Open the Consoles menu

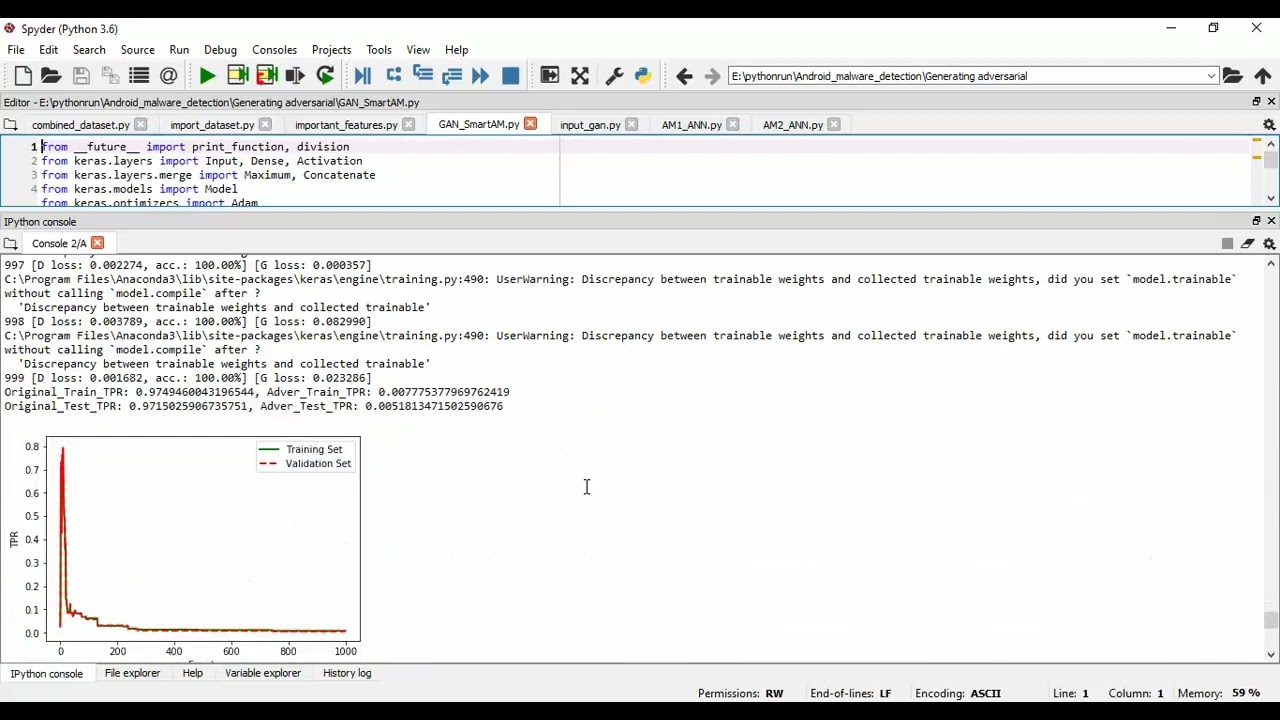(x=274, y=49)
